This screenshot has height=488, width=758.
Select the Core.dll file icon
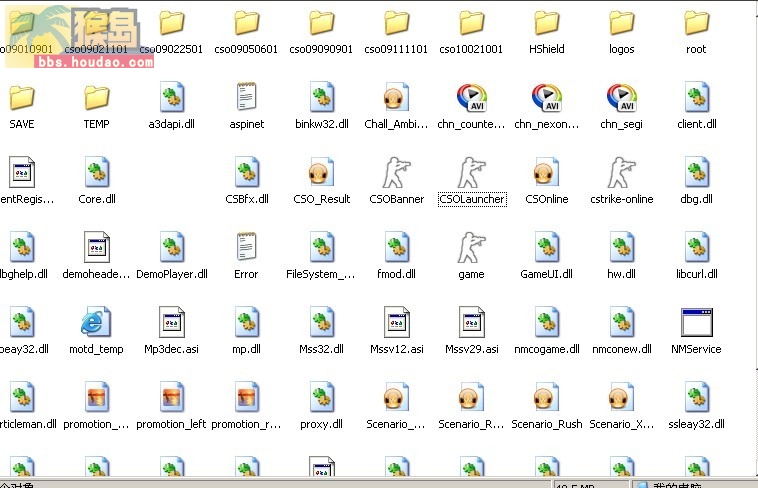[97, 173]
